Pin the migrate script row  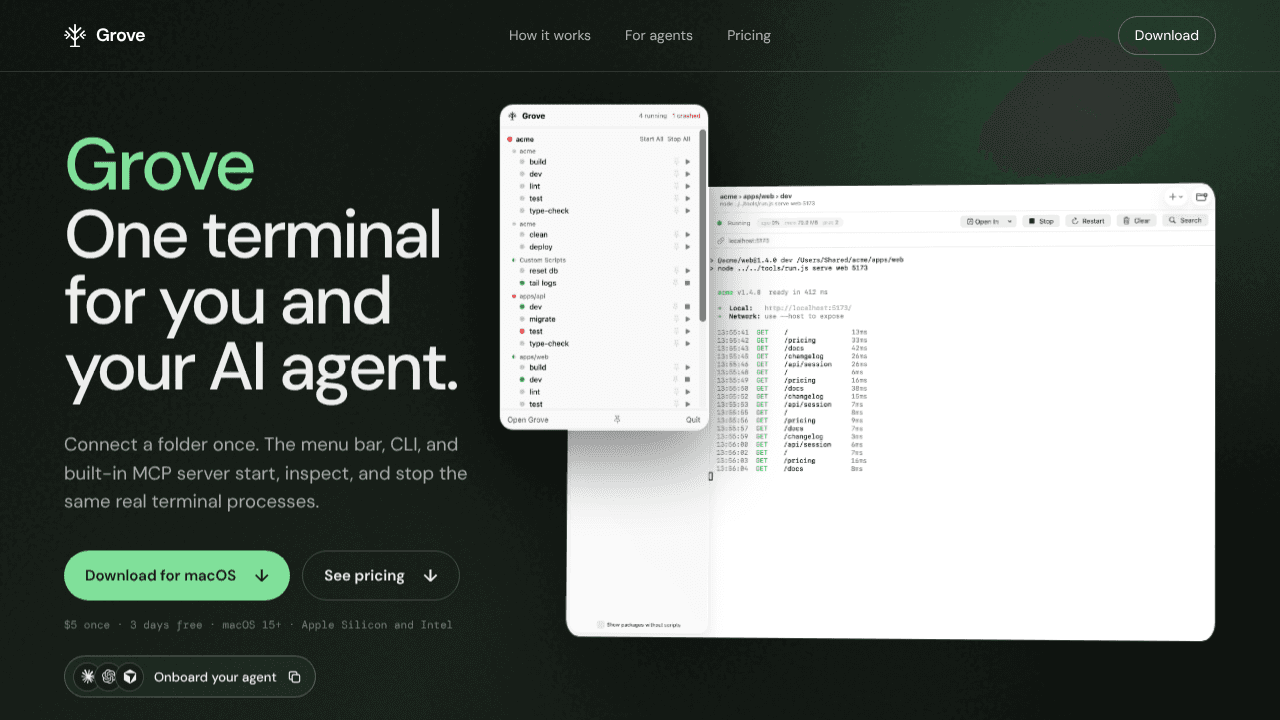pos(676,319)
